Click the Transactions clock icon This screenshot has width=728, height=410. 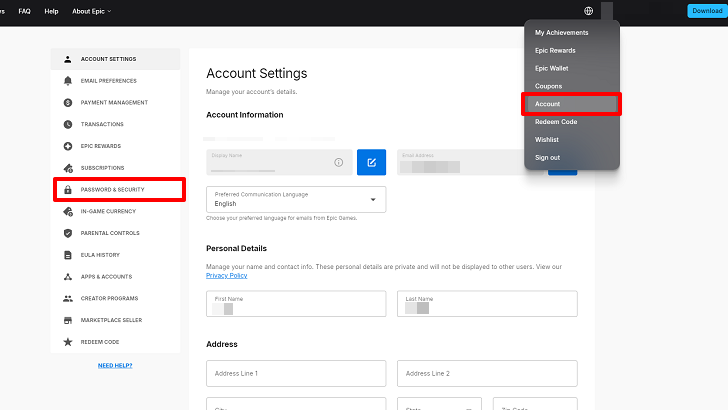tap(68, 124)
